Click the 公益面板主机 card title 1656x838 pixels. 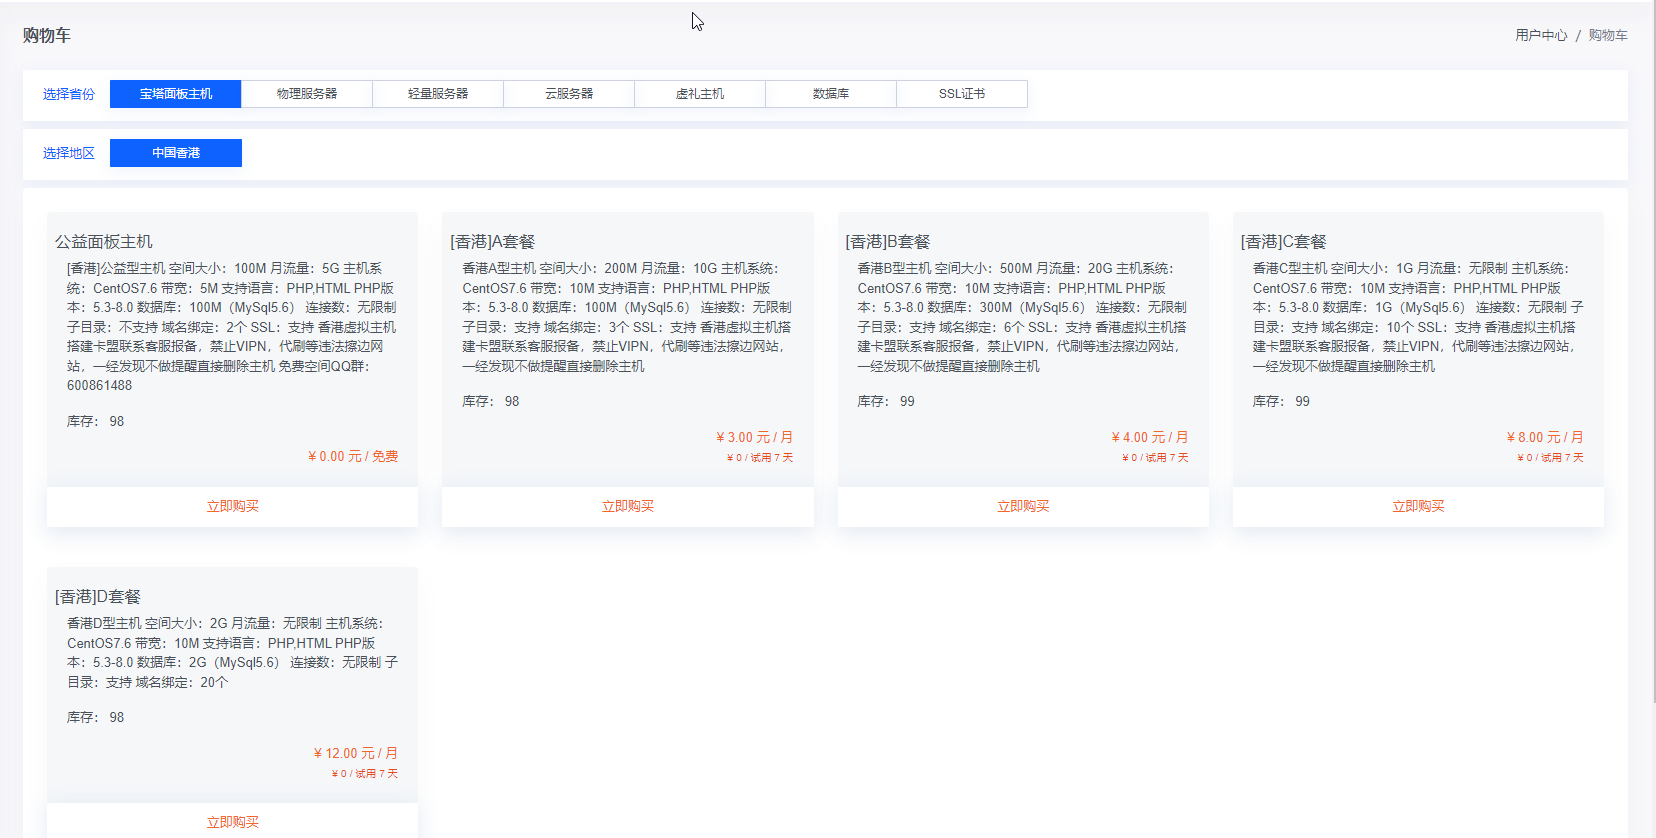pos(104,242)
